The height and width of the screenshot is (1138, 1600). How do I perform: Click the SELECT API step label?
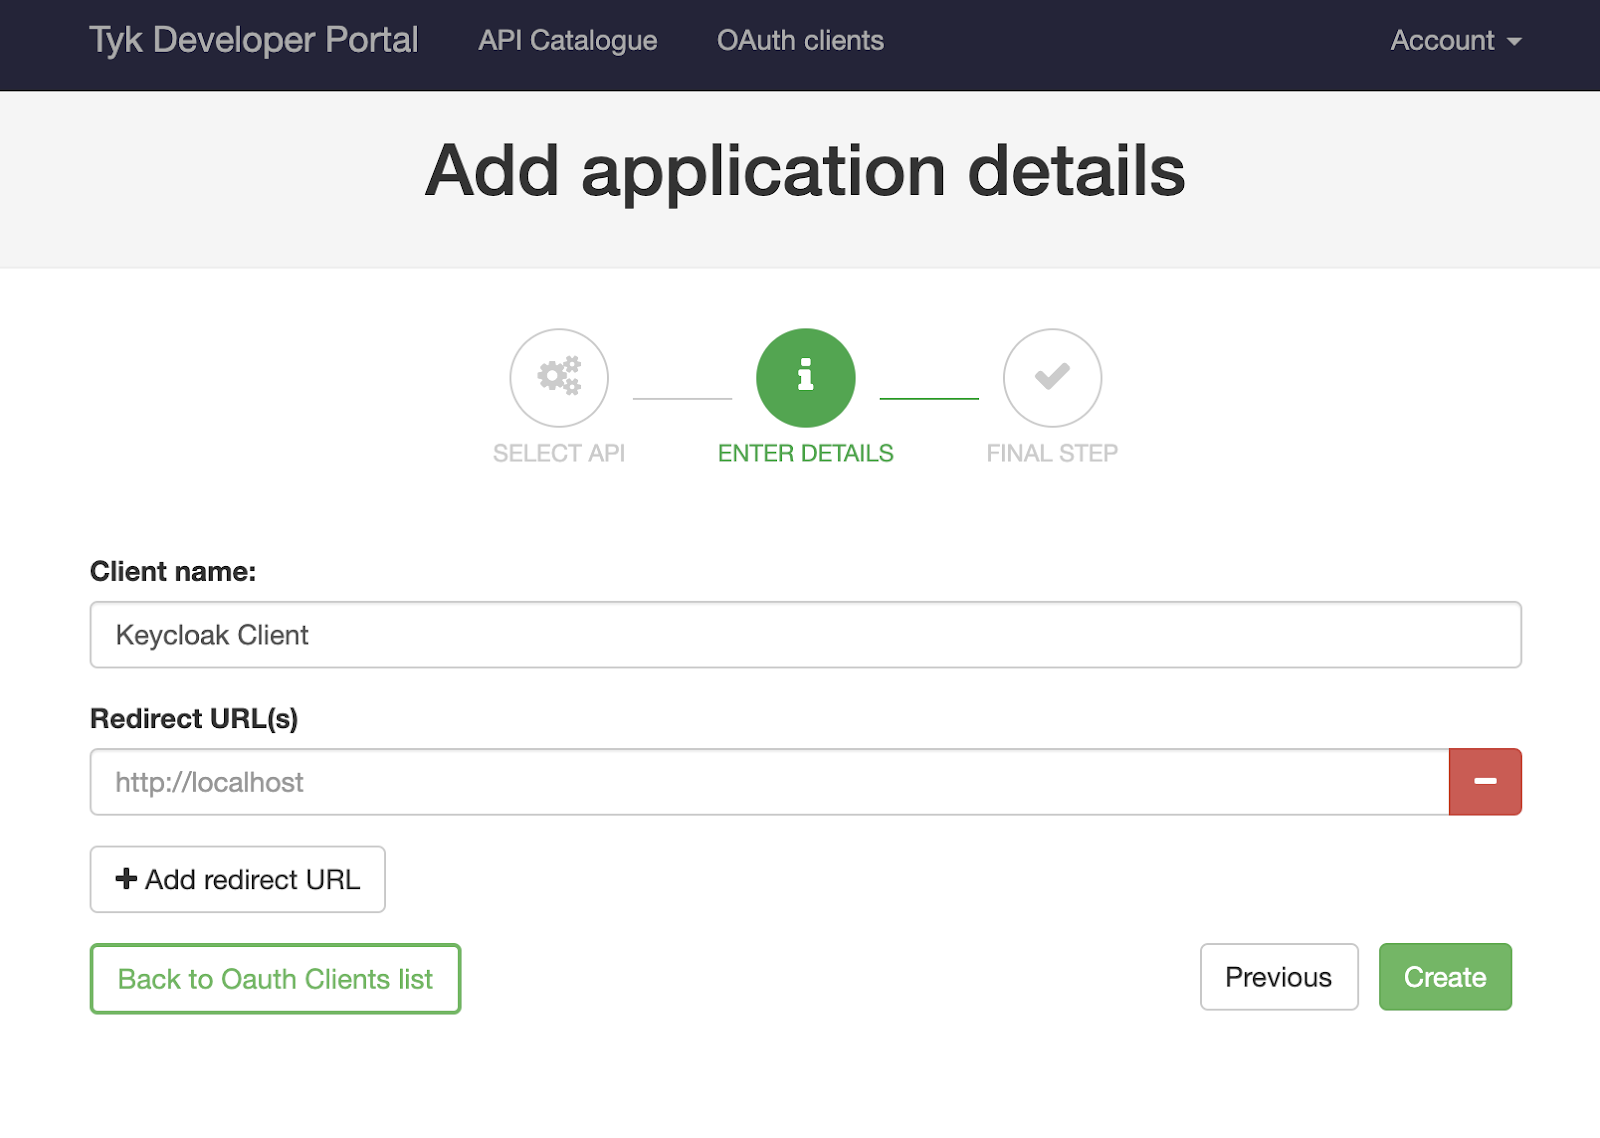558,453
